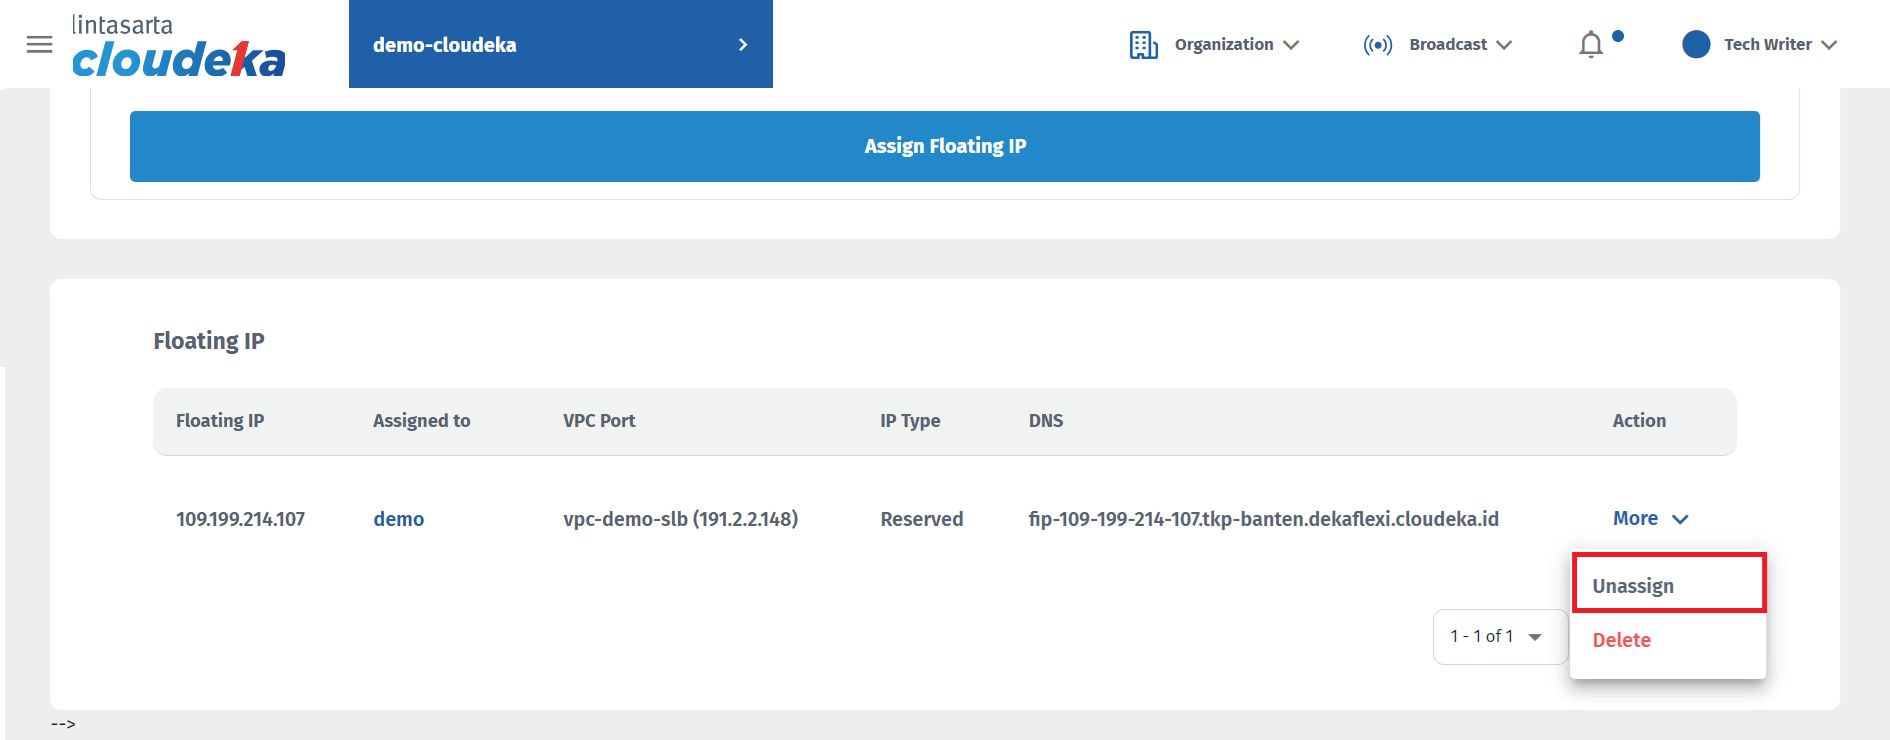Click the Organization building icon
The height and width of the screenshot is (740, 1890).
(x=1143, y=45)
